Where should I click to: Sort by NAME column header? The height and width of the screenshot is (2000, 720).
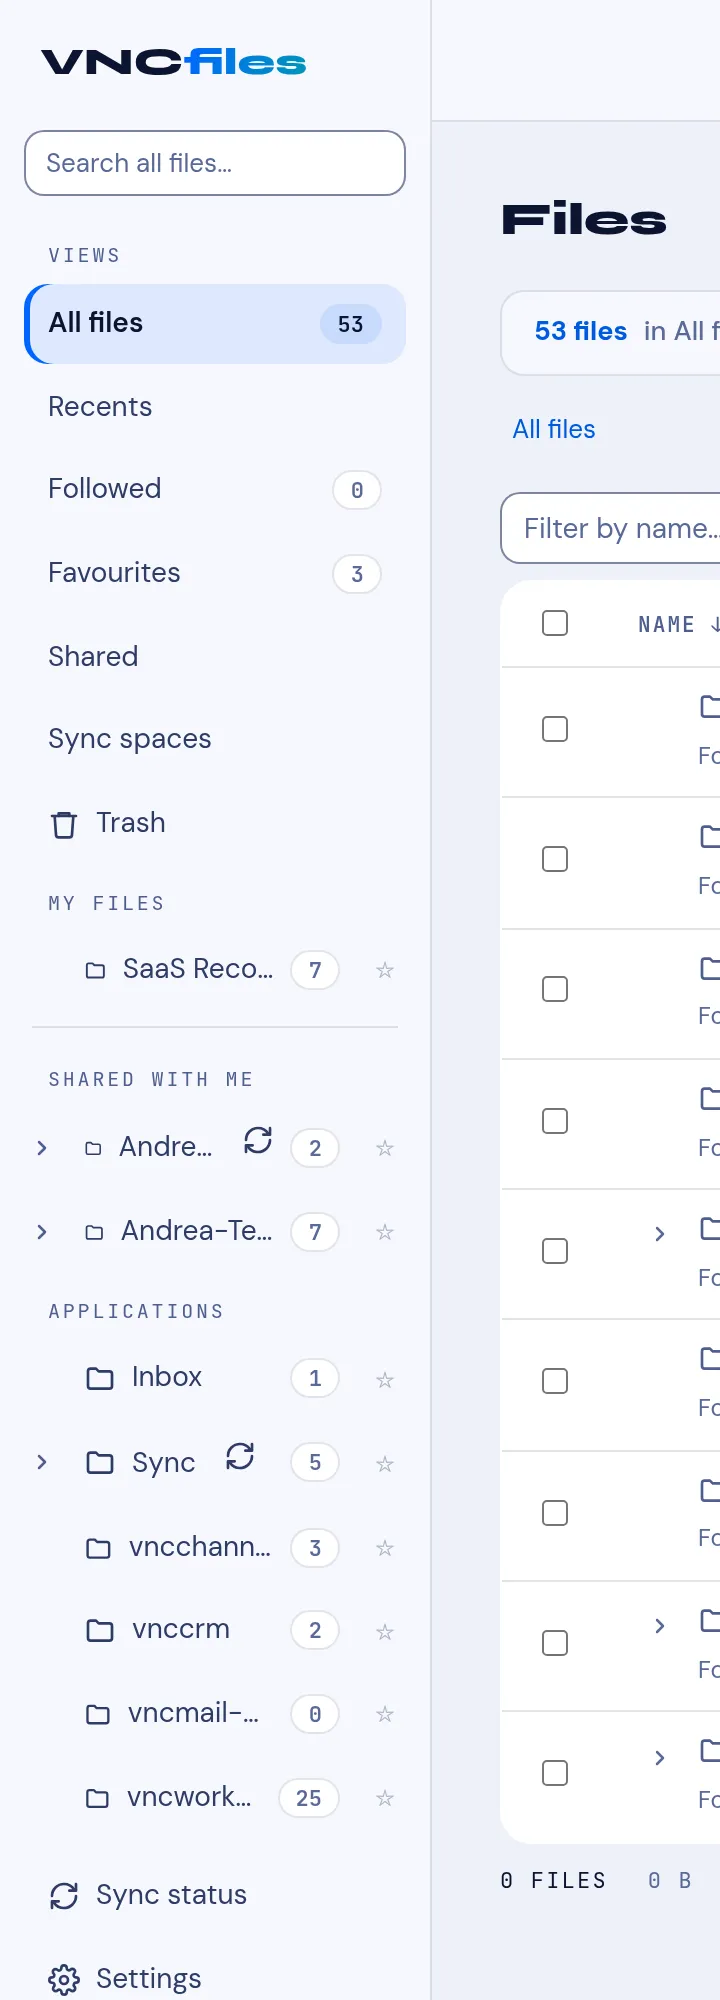pos(678,625)
